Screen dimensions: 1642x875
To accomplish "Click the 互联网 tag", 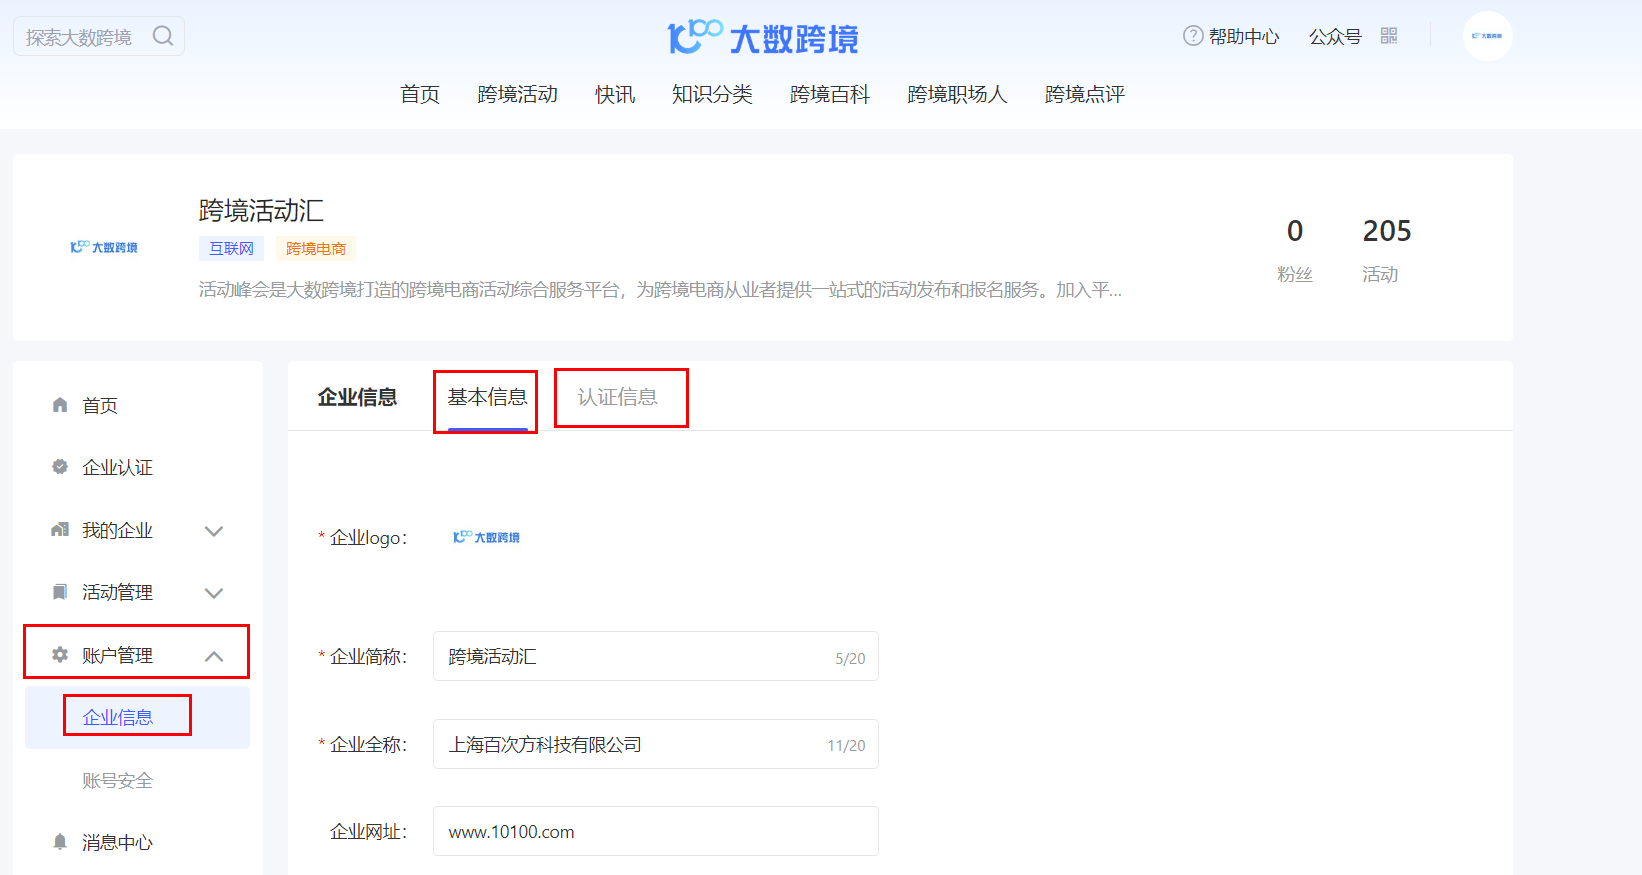I will point(231,248).
